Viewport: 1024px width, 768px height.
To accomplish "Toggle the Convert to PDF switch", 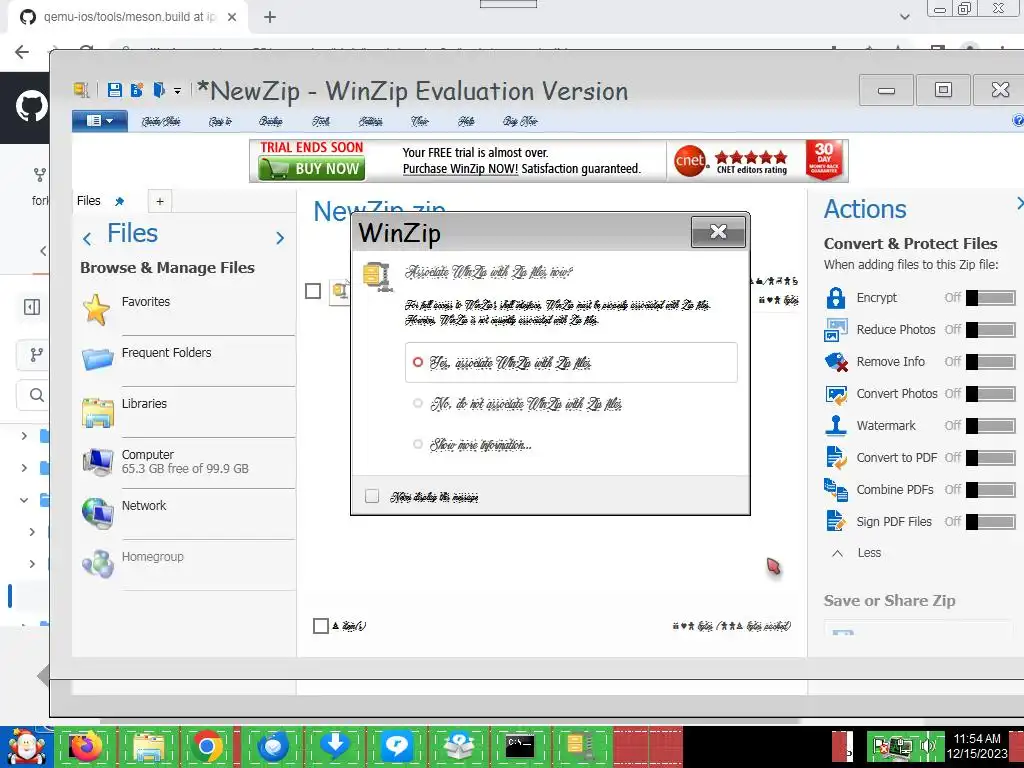I will click(991, 458).
